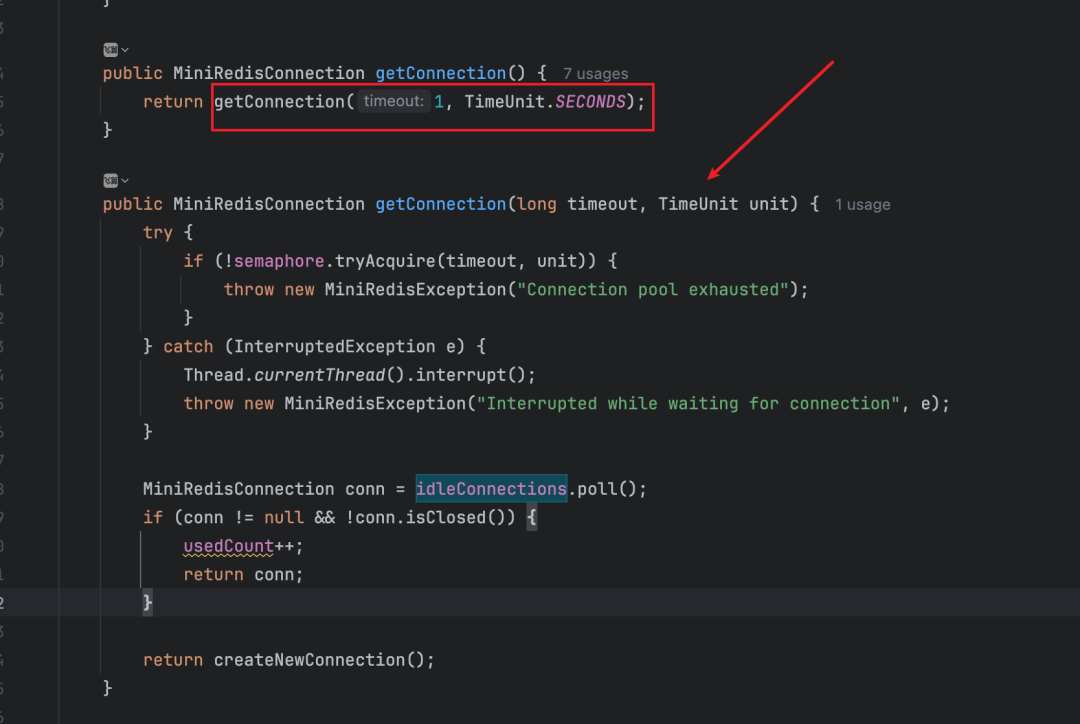Click the InterruptedException type in catch clause
The width and height of the screenshot is (1080, 724).
(334, 347)
